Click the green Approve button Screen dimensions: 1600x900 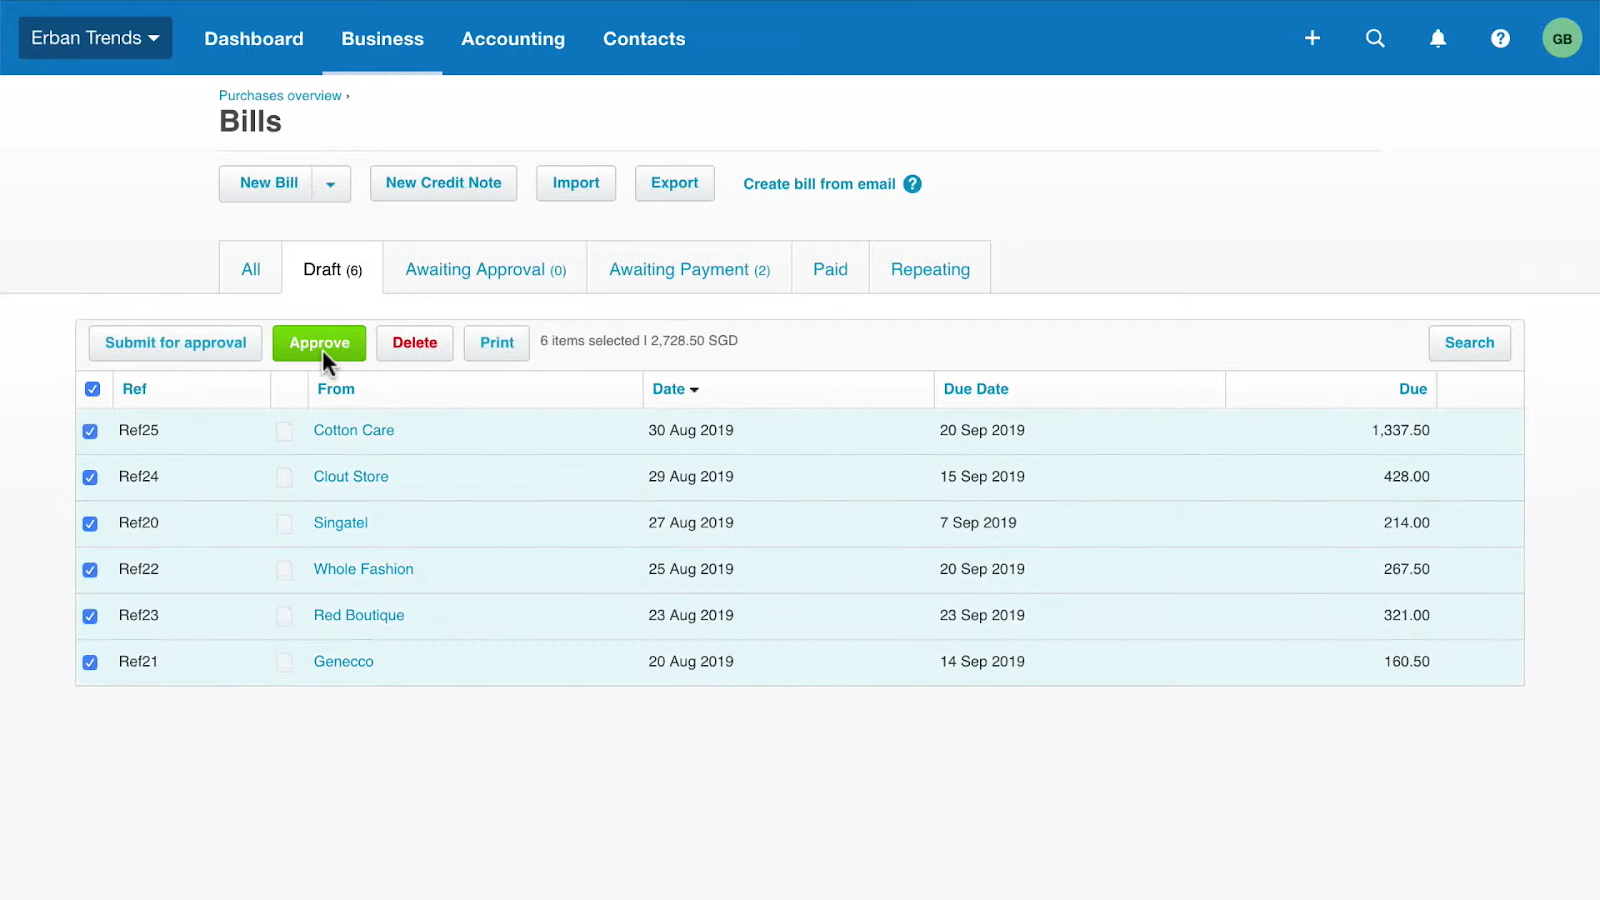319,343
